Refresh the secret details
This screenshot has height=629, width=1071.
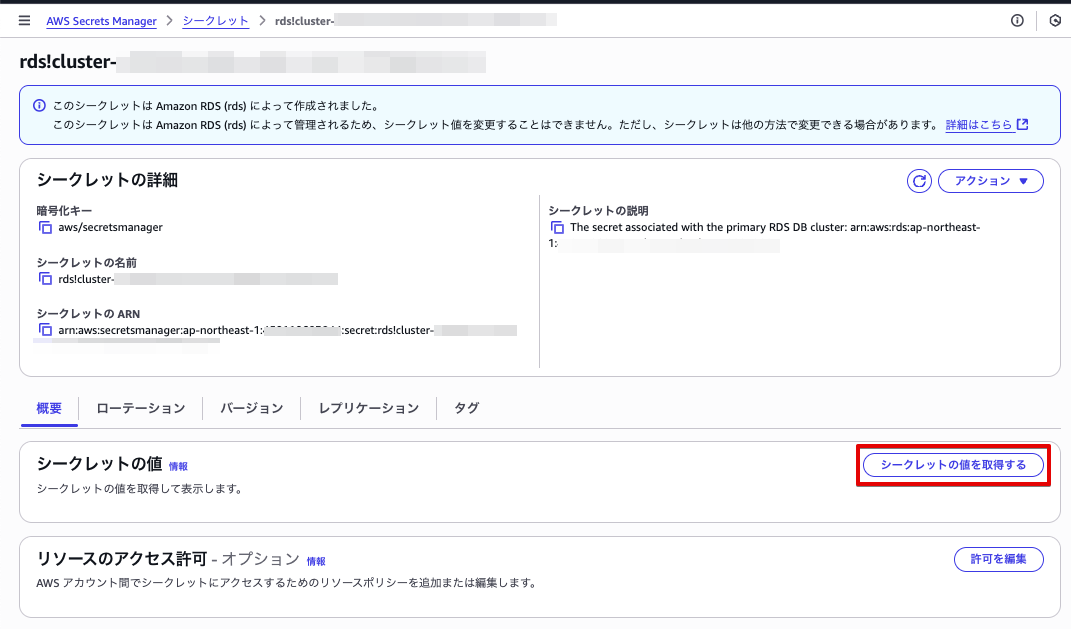(919, 181)
